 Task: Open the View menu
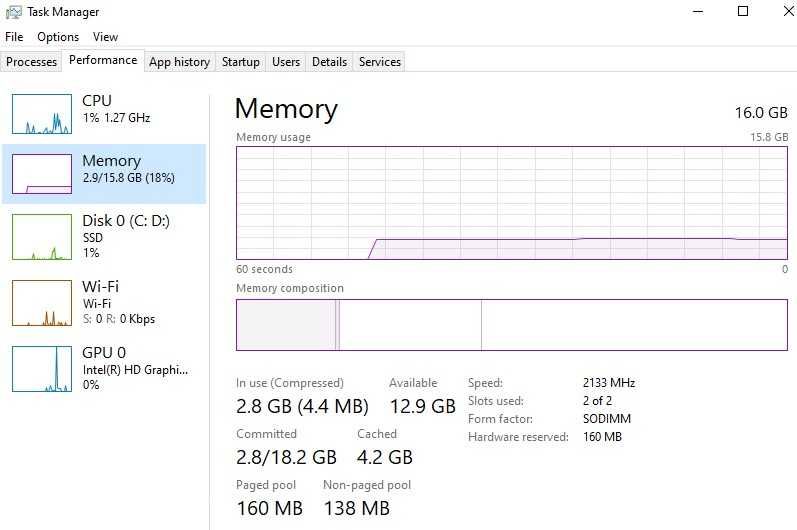click(x=105, y=37)
